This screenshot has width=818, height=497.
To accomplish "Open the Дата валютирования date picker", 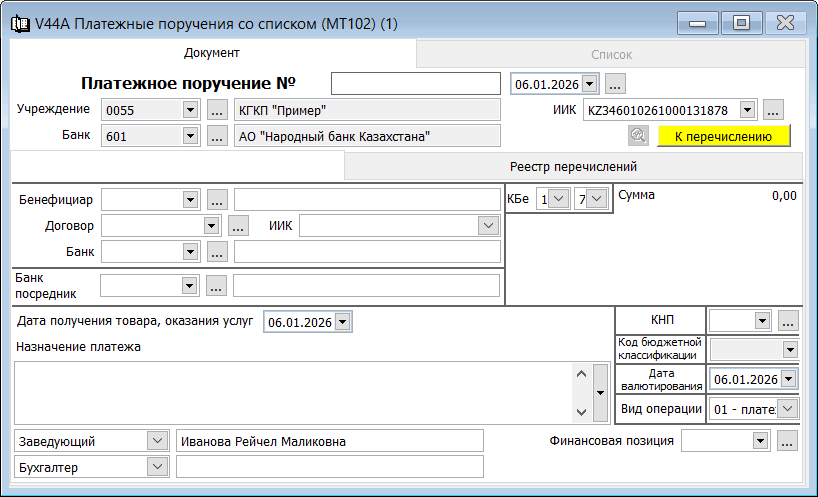I will pos(789,379).
